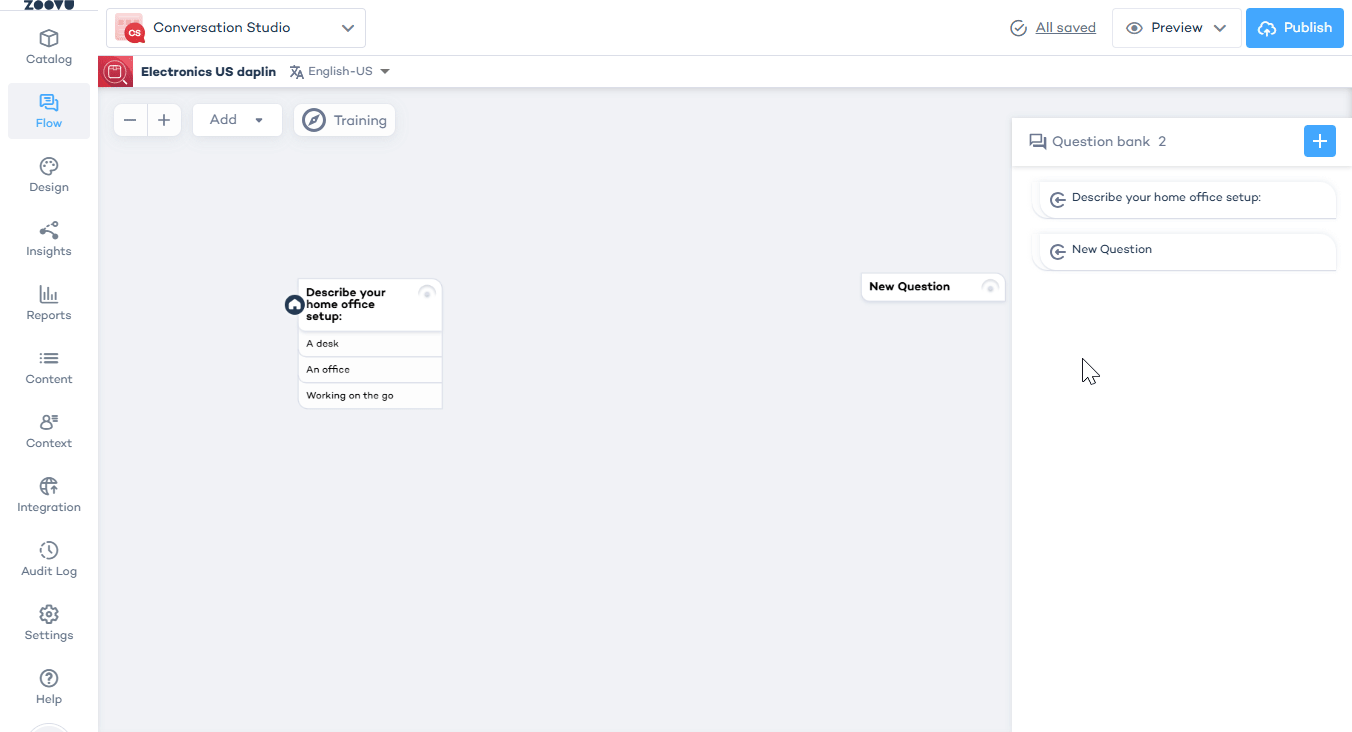Click the Integration globe icon
Image resolution: width=1352 pixels, height=732 pixels.
coord(49,487)
